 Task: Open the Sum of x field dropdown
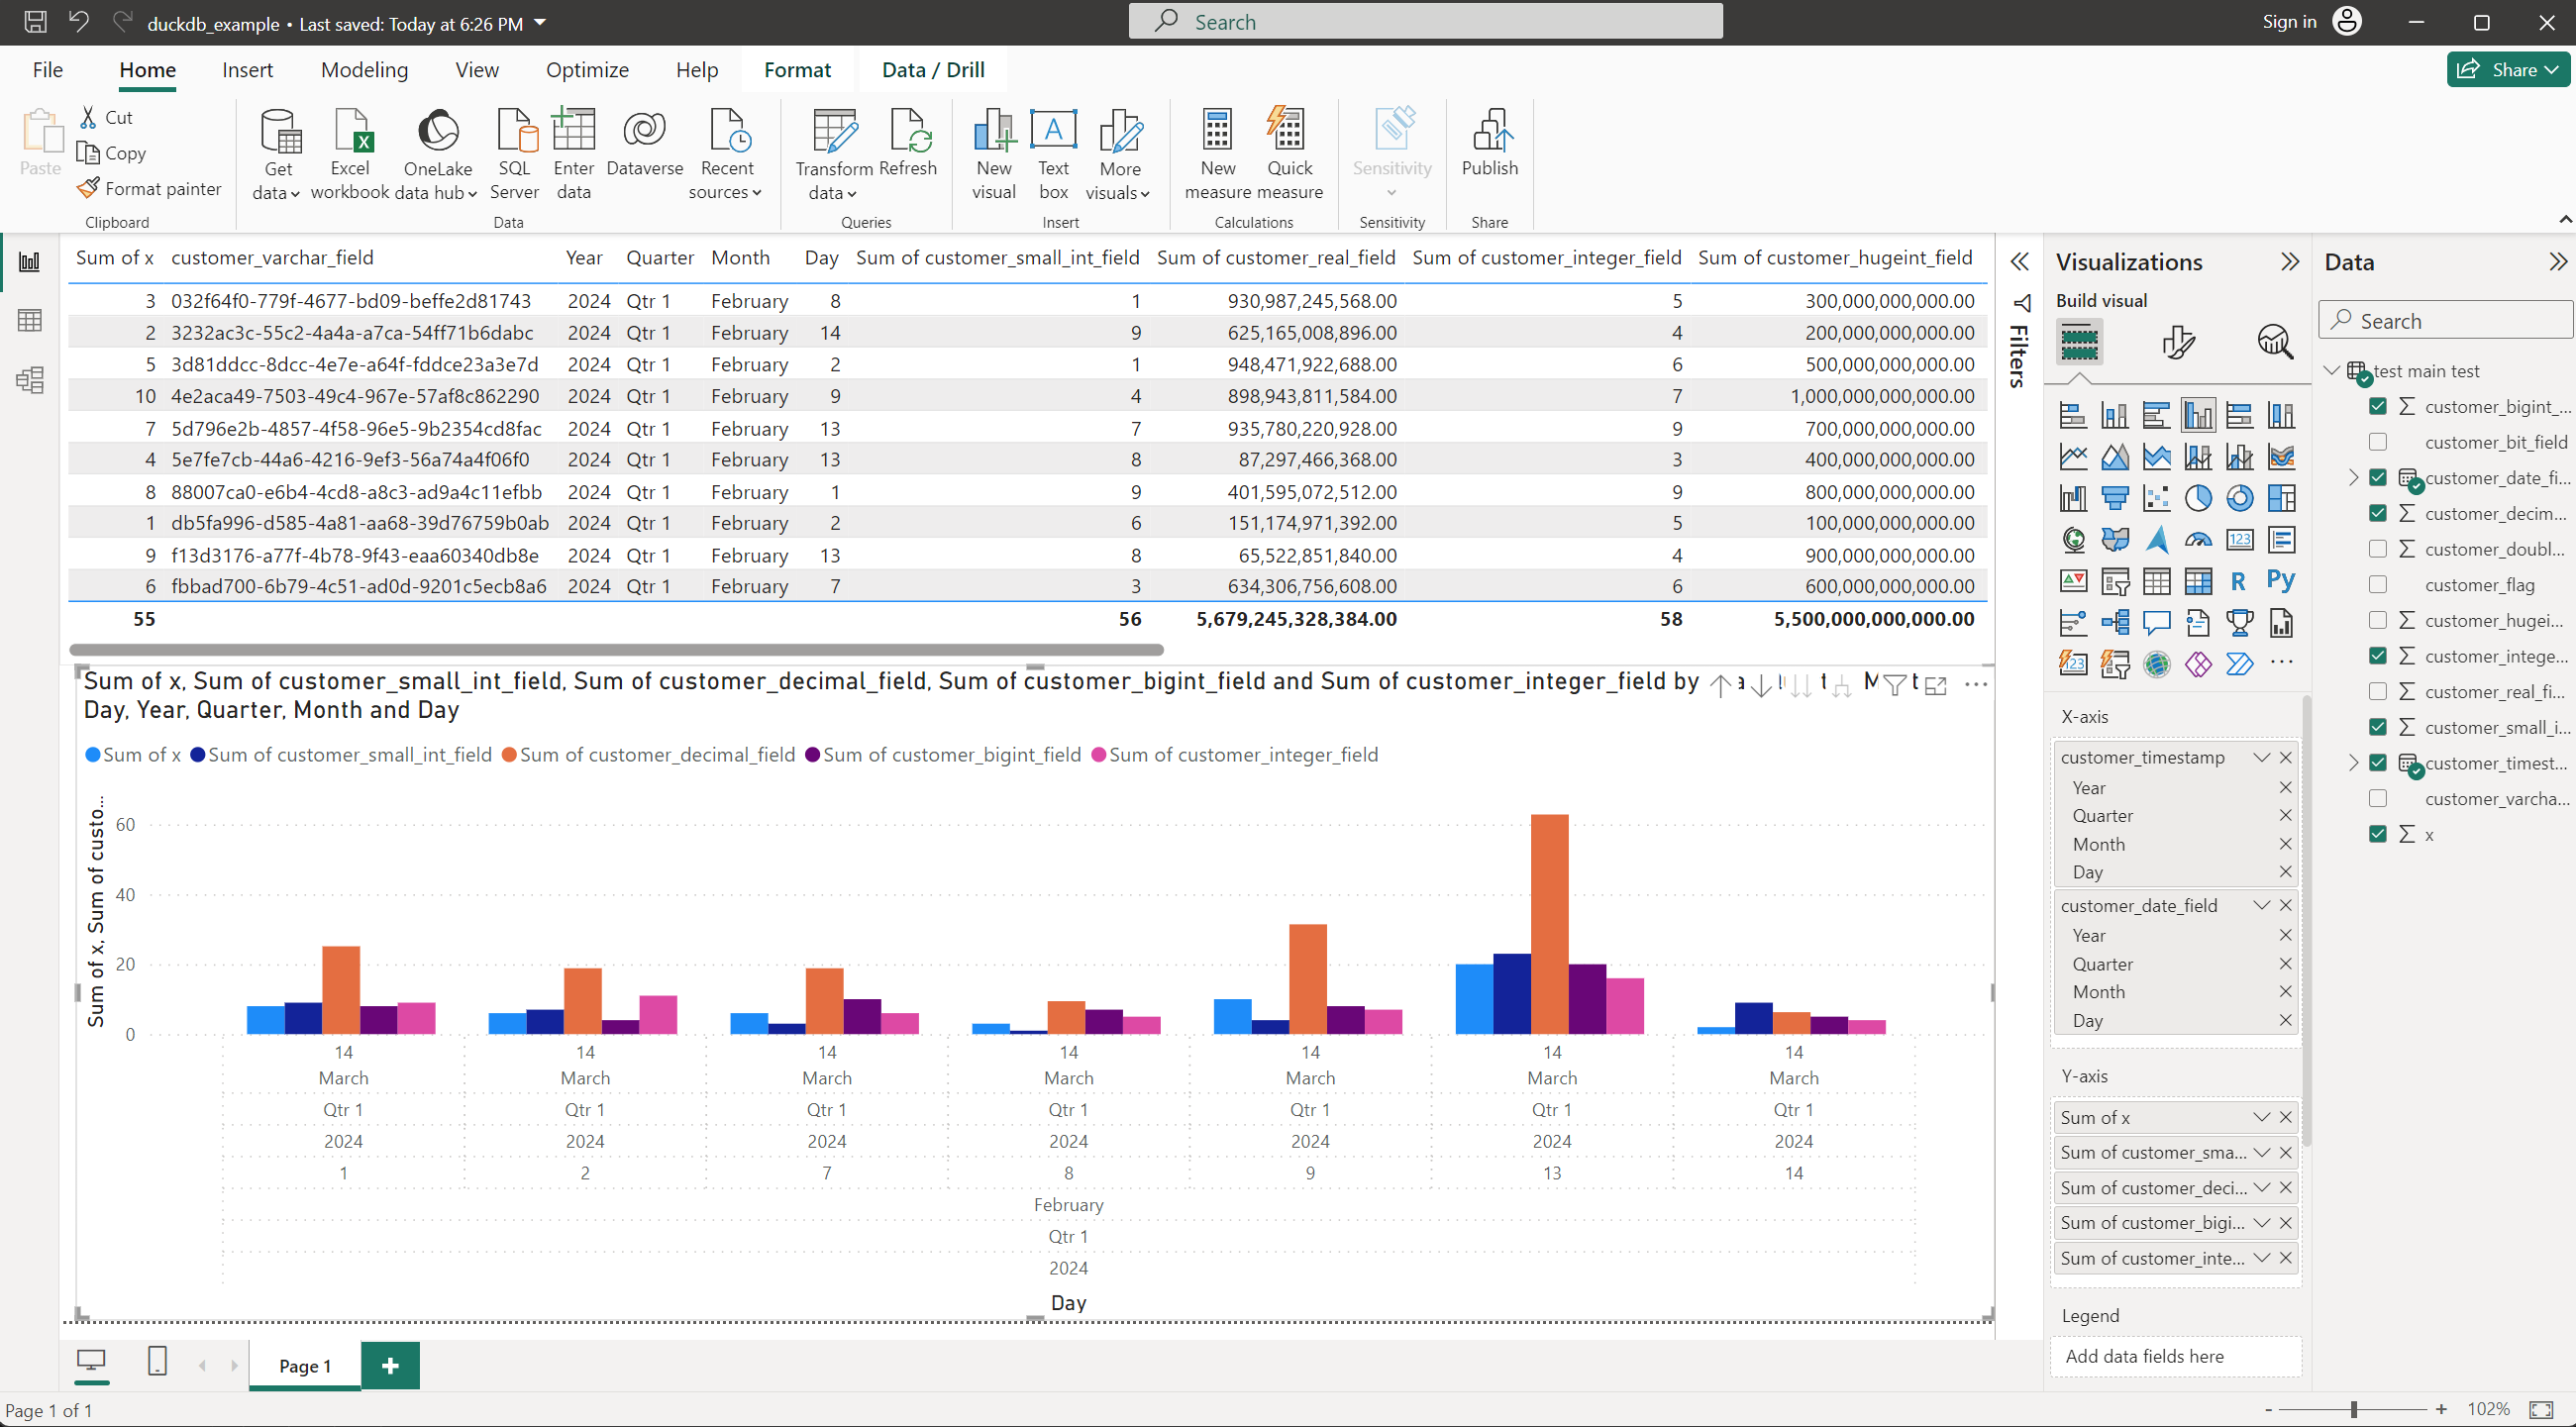click(x=2260, y=1117)
